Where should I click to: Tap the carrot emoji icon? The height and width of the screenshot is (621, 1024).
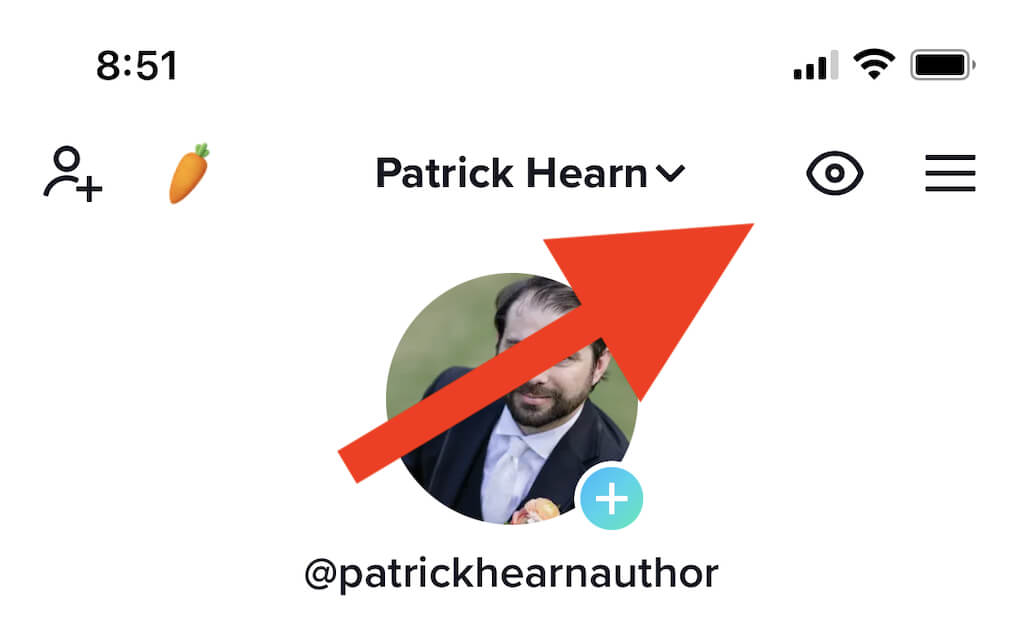point(189,173)
